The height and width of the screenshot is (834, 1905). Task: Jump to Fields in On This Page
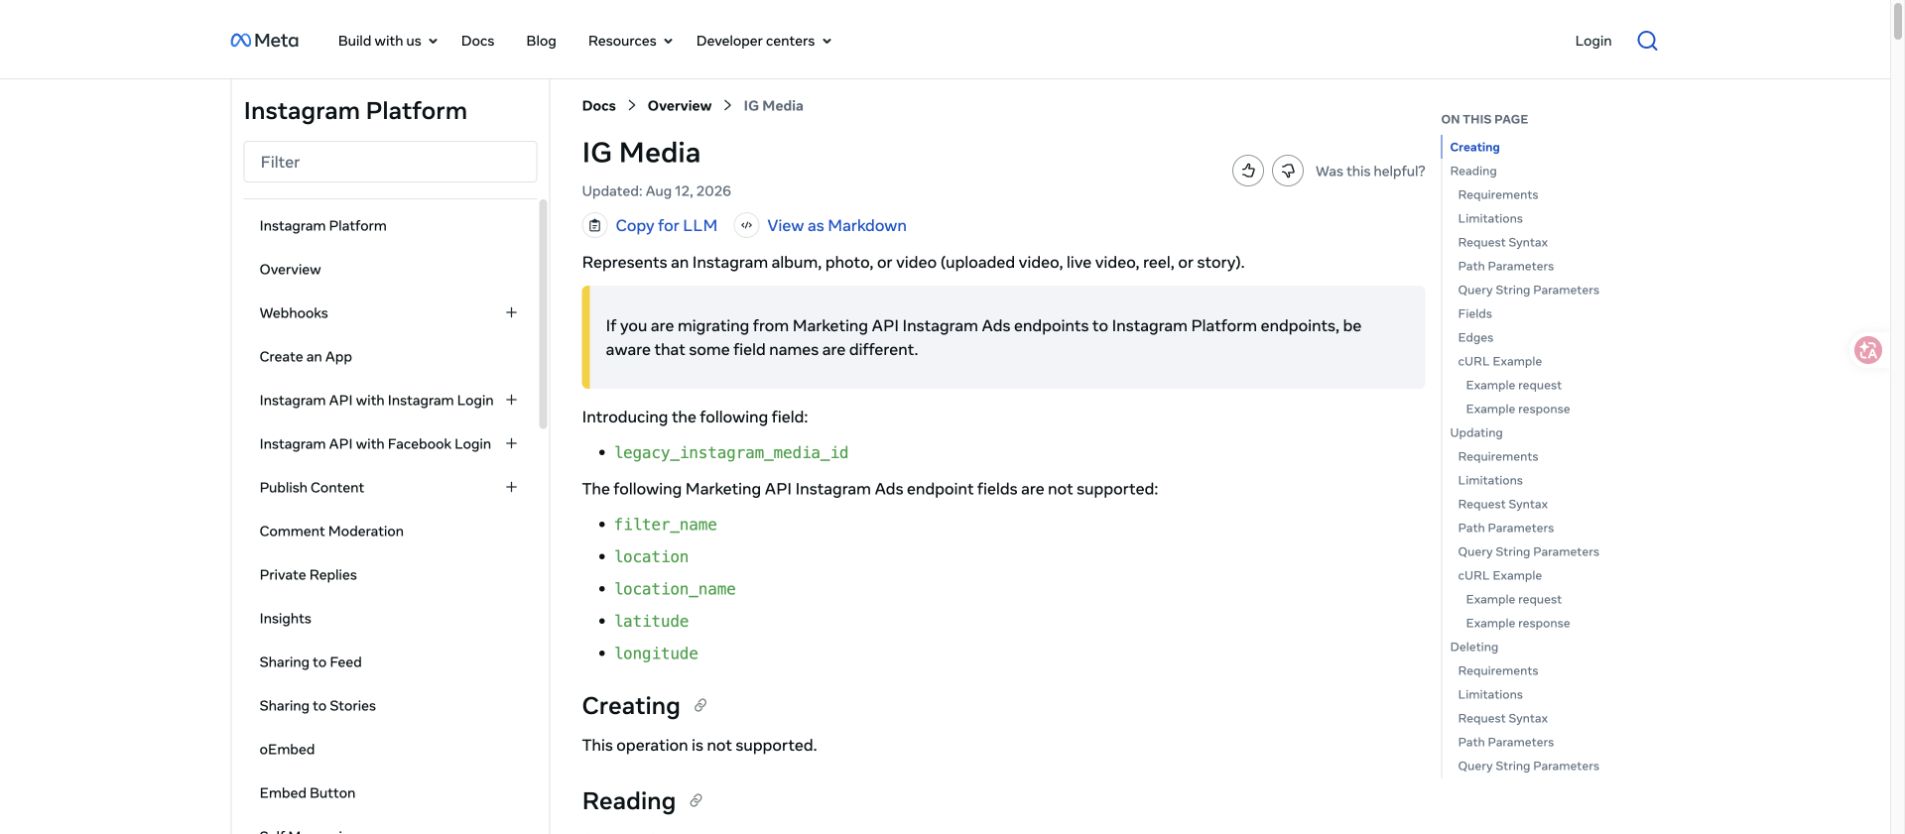1474,313
